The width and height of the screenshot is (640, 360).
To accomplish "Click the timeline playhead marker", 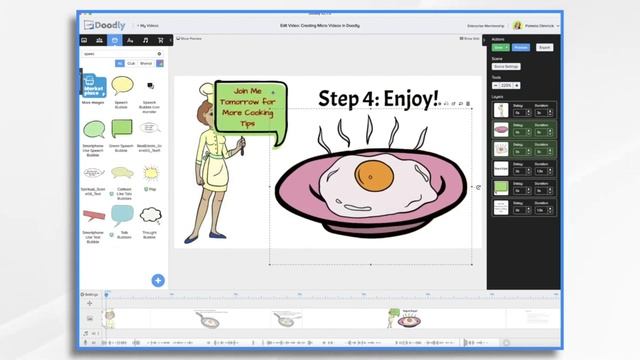I will coord(107,294).
